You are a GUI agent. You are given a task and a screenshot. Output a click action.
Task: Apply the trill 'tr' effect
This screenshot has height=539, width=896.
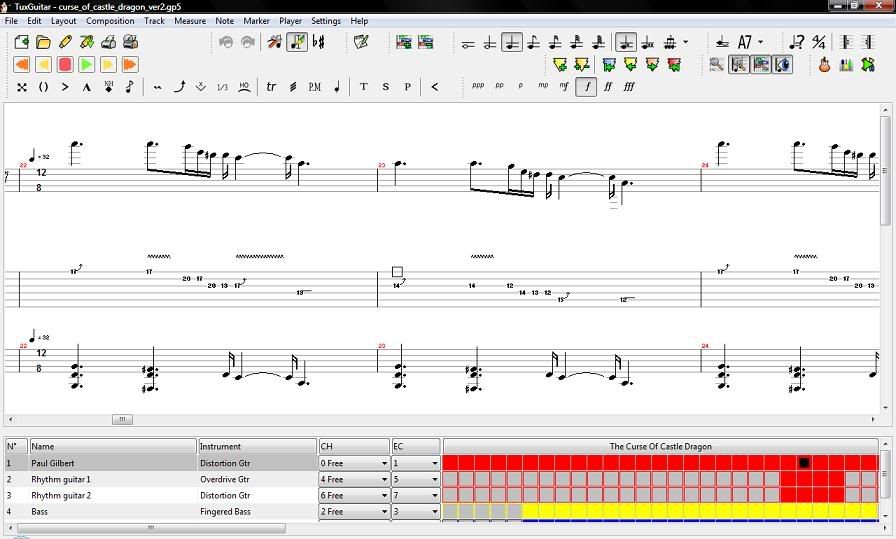(271, 87)
